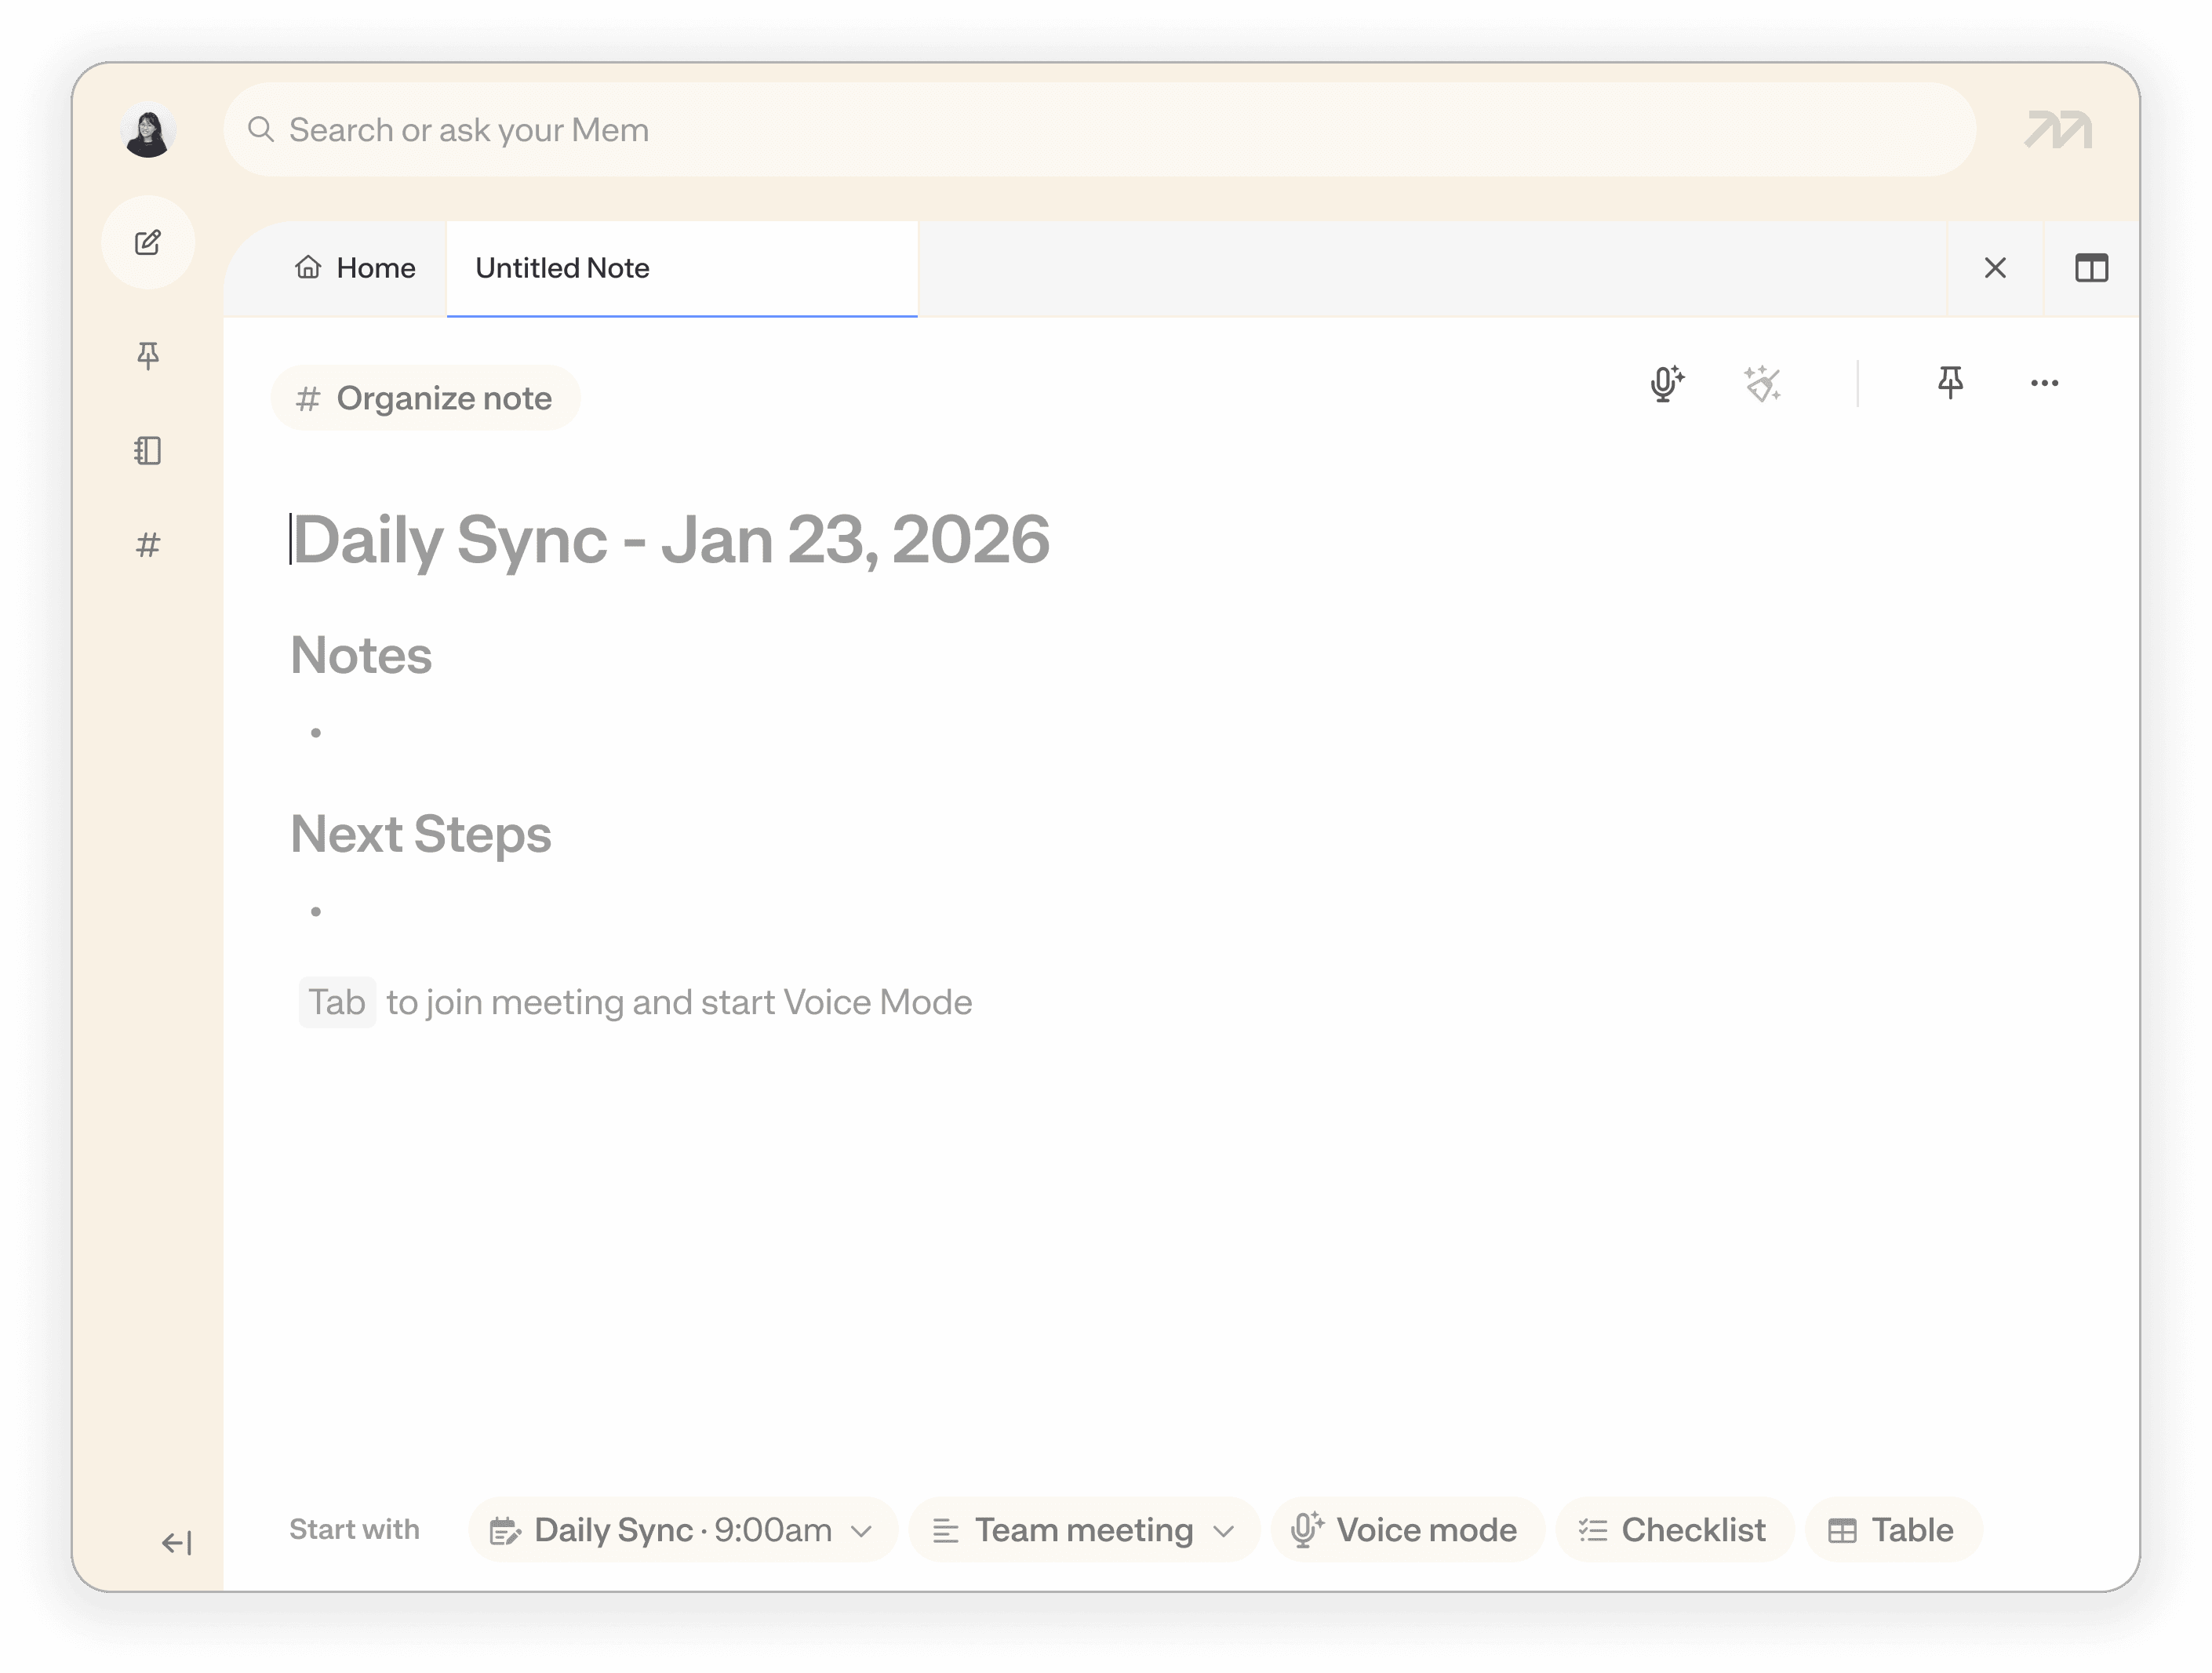Open collections hashtag icon in sidebar
The width and height of the screenshot is (2212, 1673).
pos(148,545)
